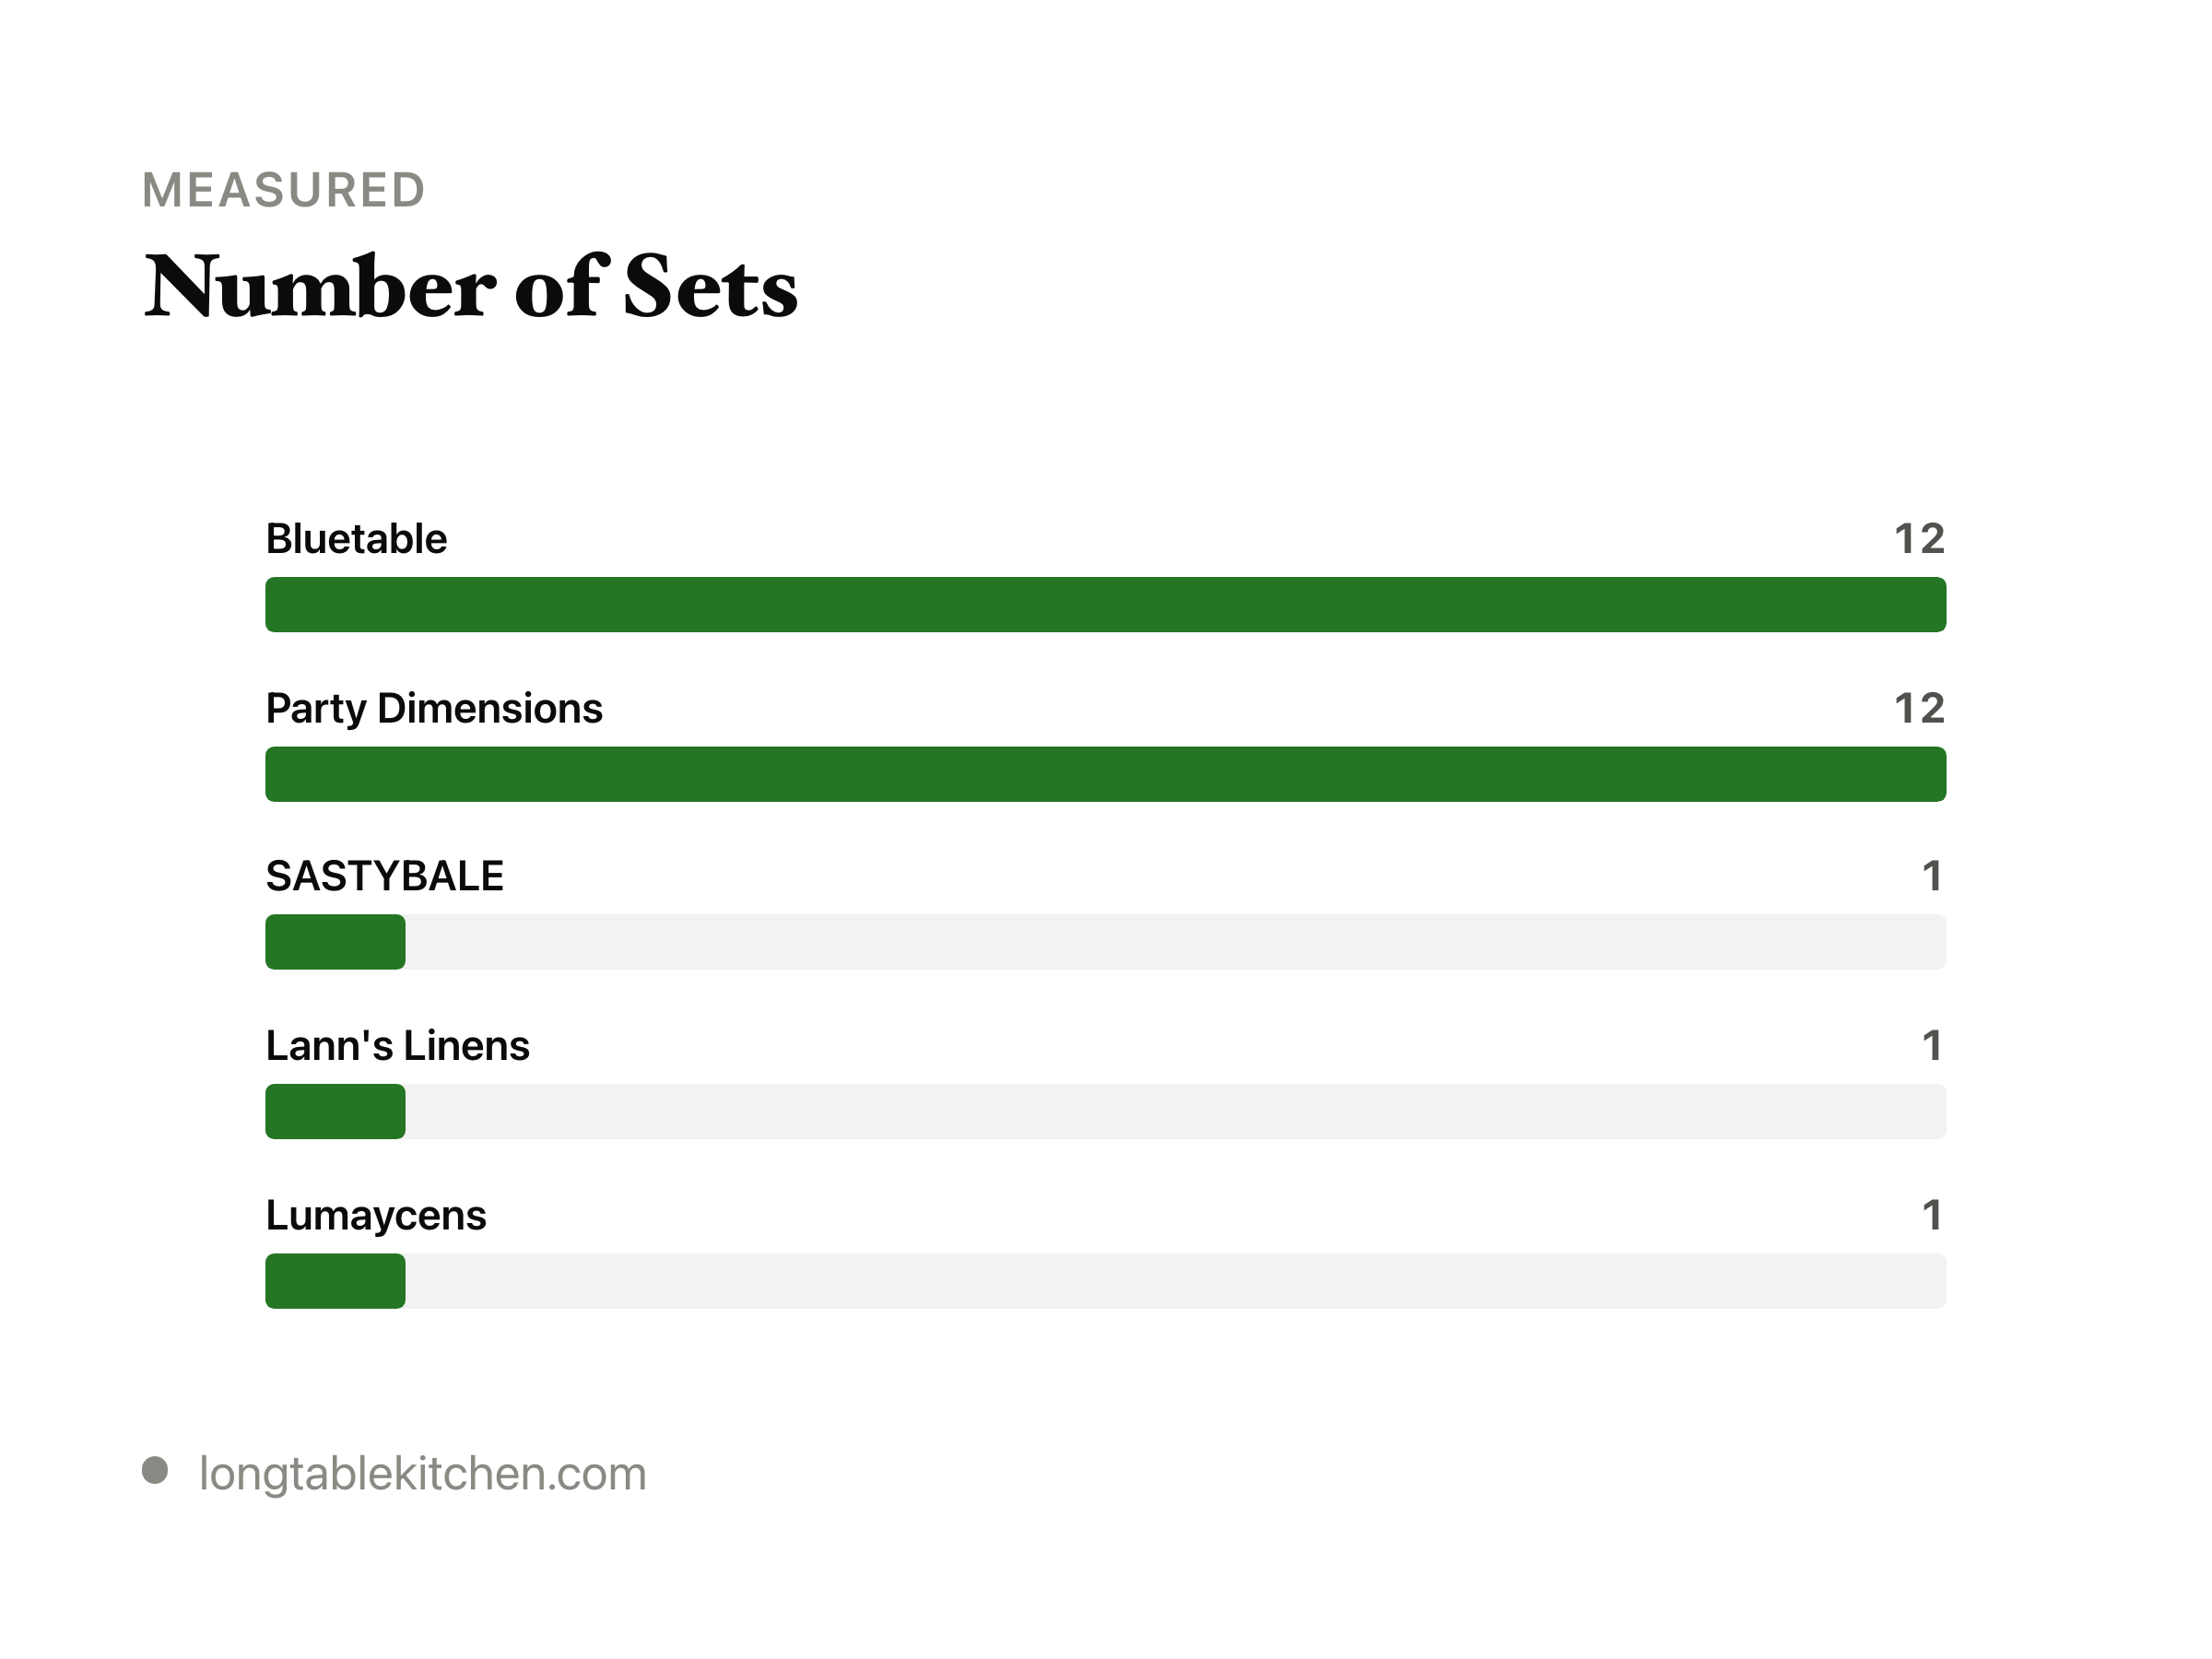This screenshot has width=2212, height=1659.
Task: Select the Lumaycens label
Action: (x=376, y=1217)
